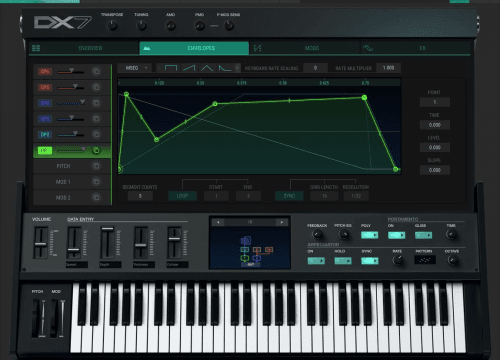The image size is (500, 360).
Task: Click the loop Start value
Action: (x=216, y=196)
